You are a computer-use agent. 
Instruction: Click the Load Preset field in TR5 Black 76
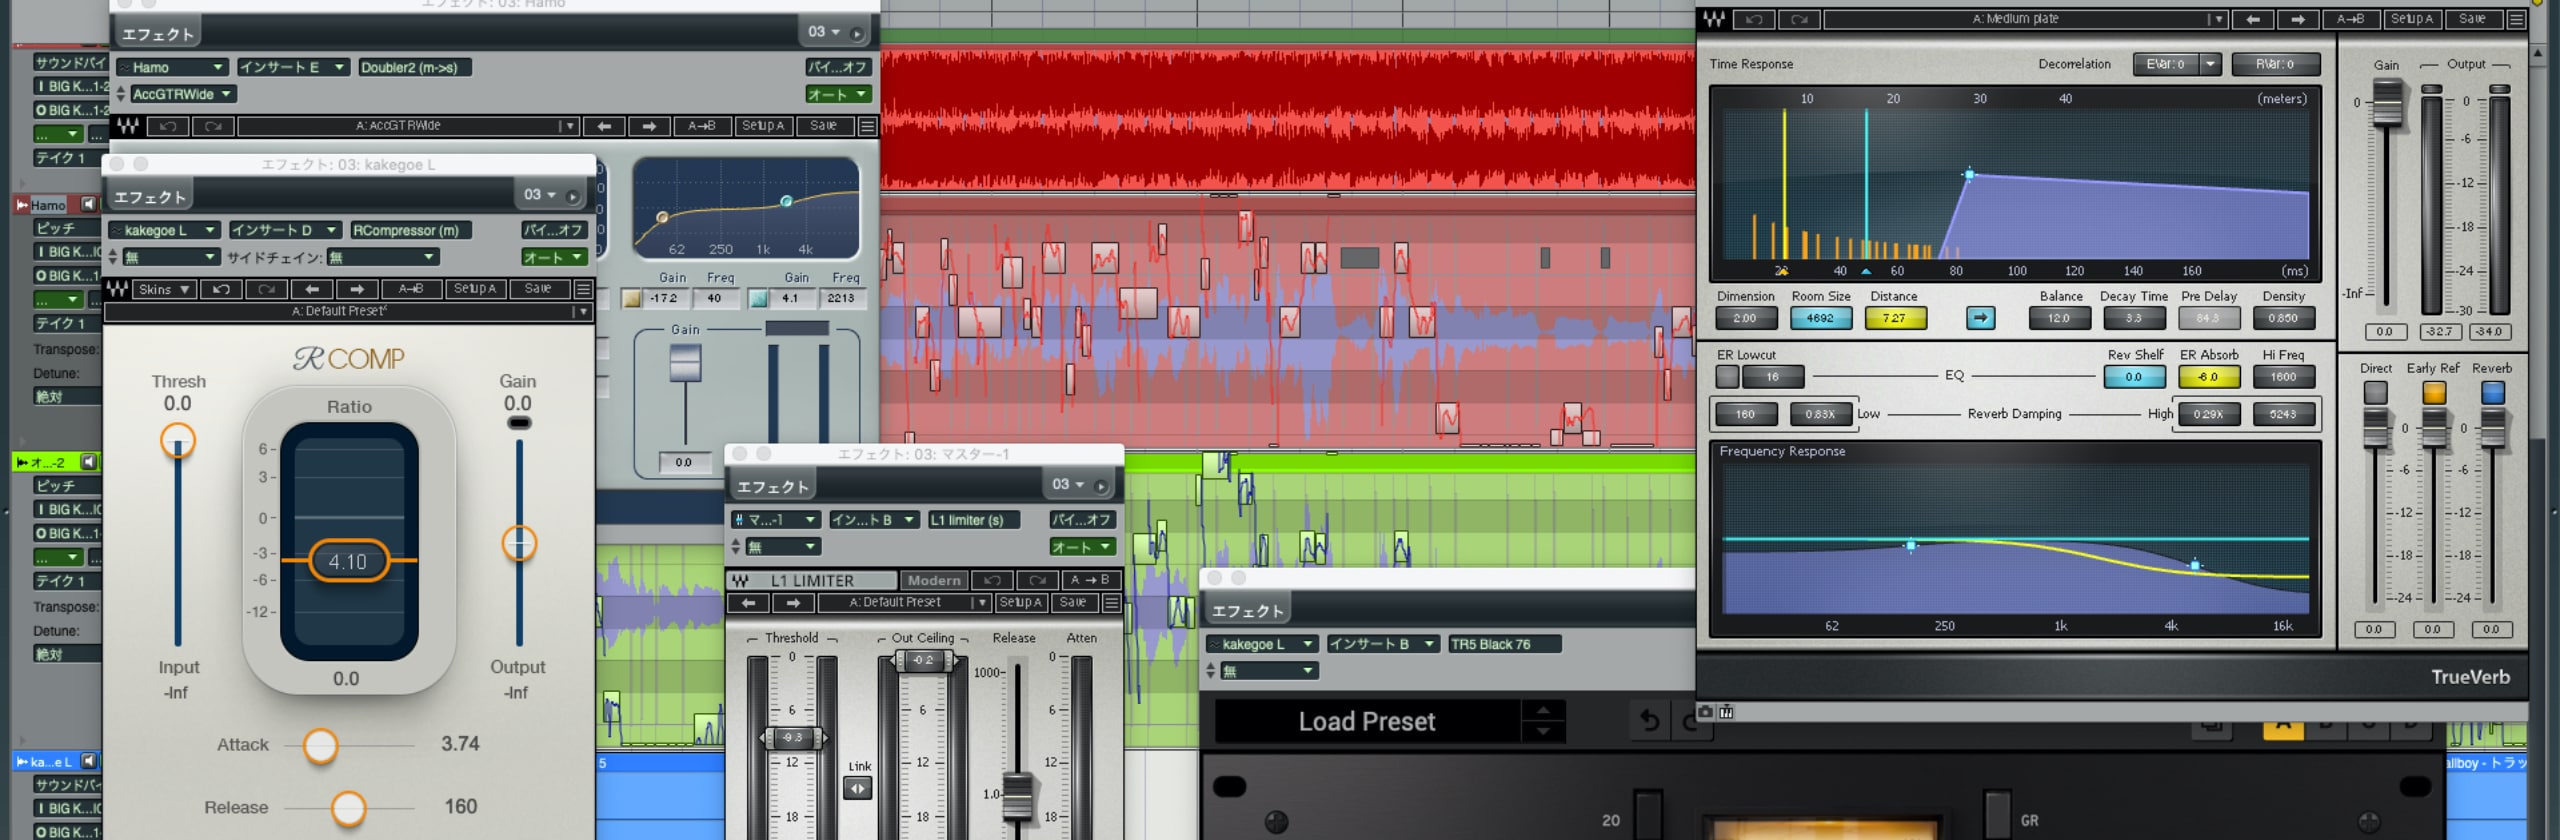click(1366, 721)
